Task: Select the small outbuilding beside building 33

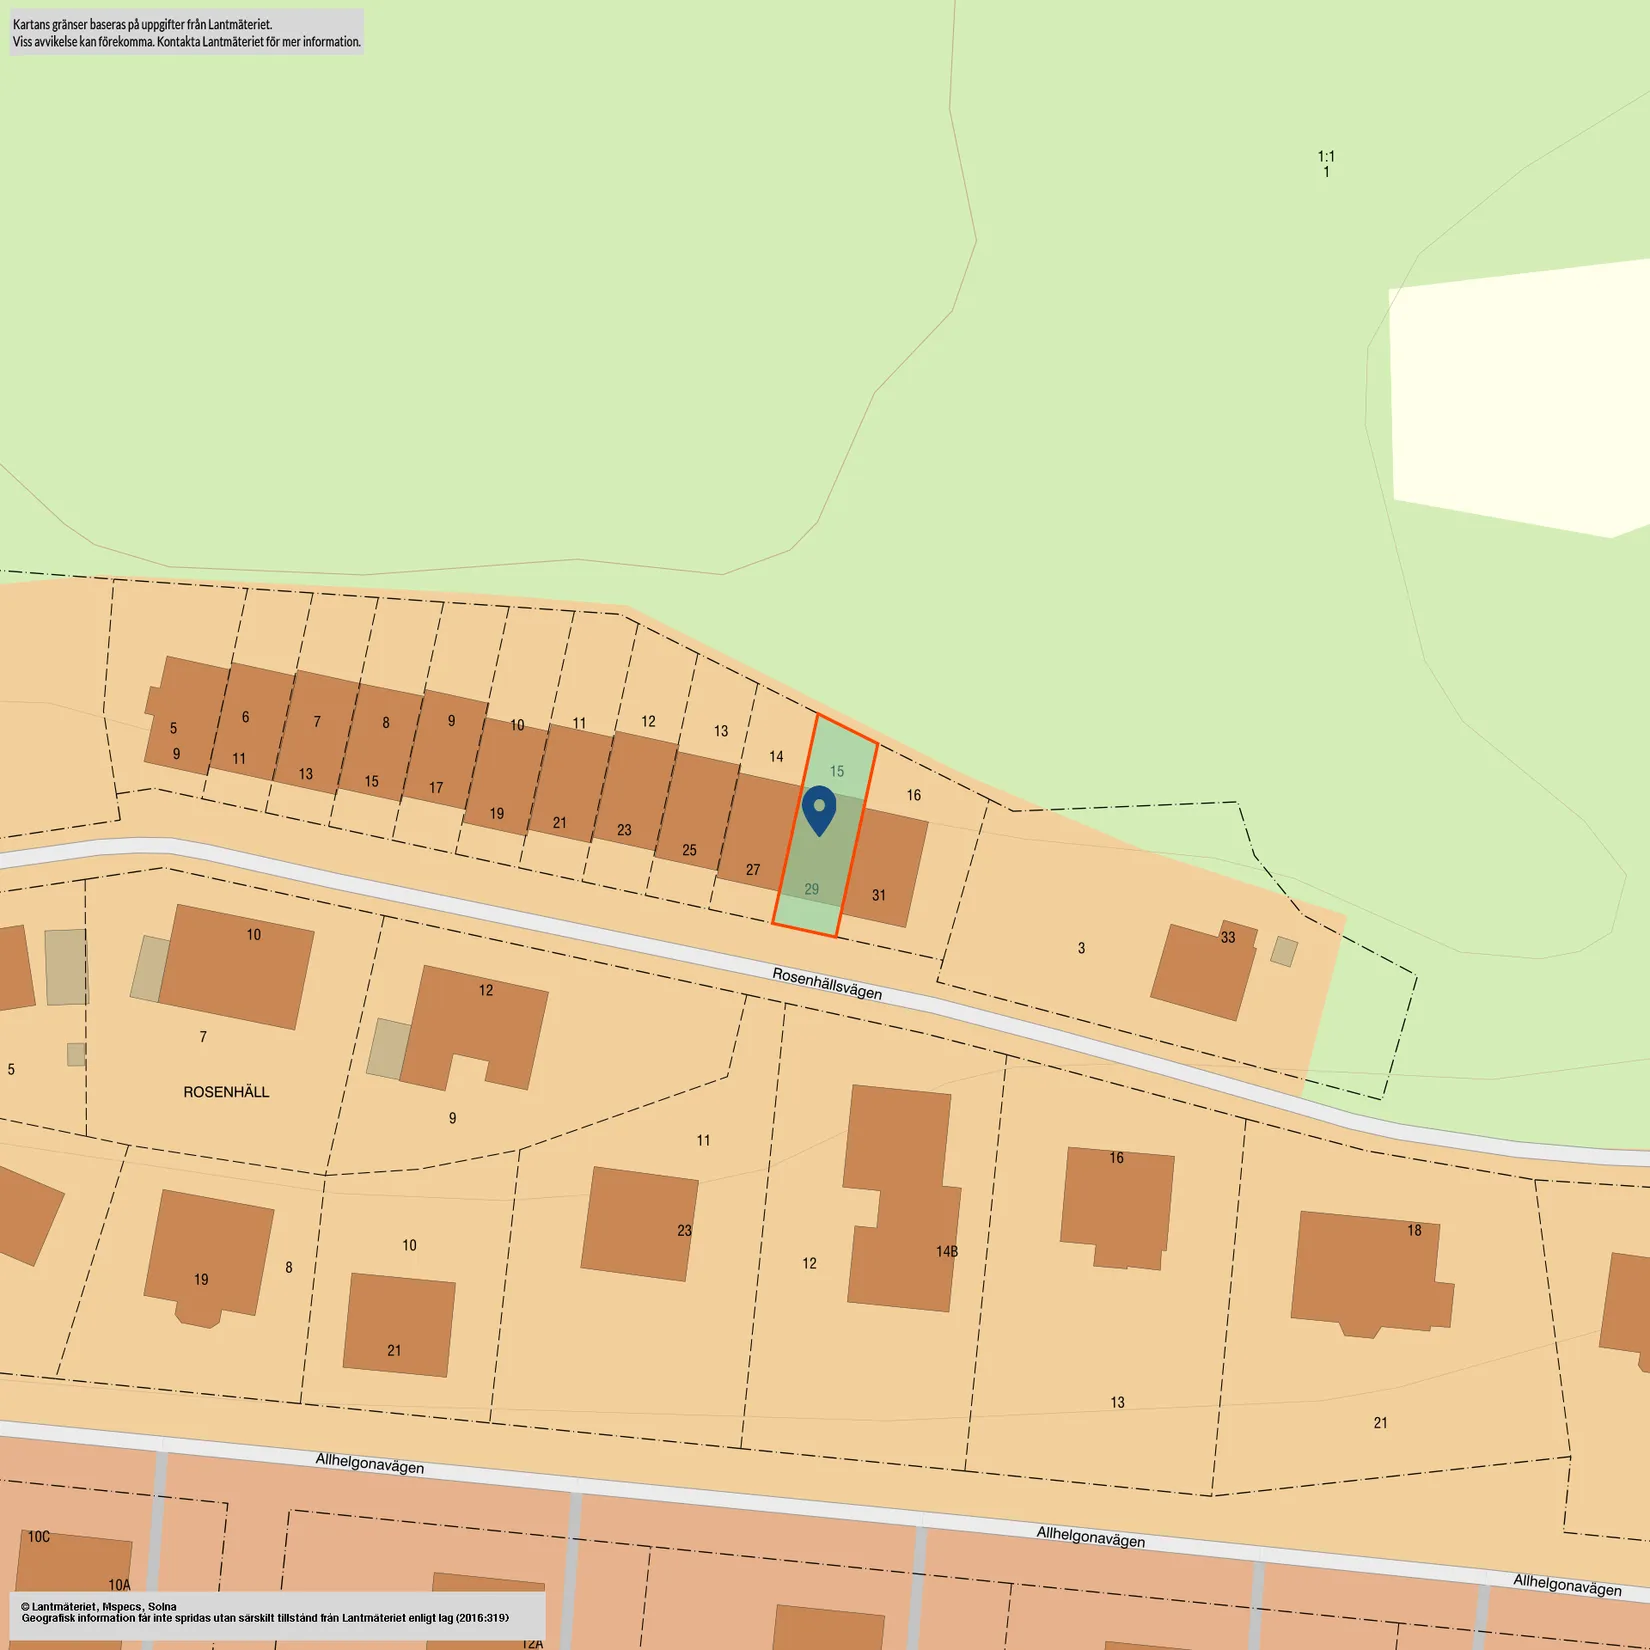Action: [x=1284, y=951]
